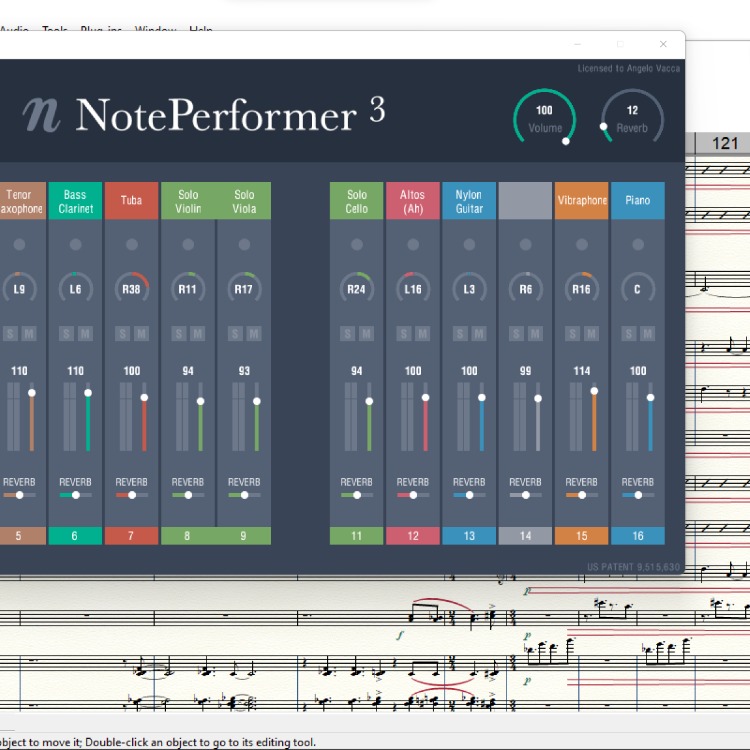Image resolution: width=750 pixels, height=750 pixels.
Task: Click the Tuba pan knob showing R38
Action: click(x=131, y=289)
